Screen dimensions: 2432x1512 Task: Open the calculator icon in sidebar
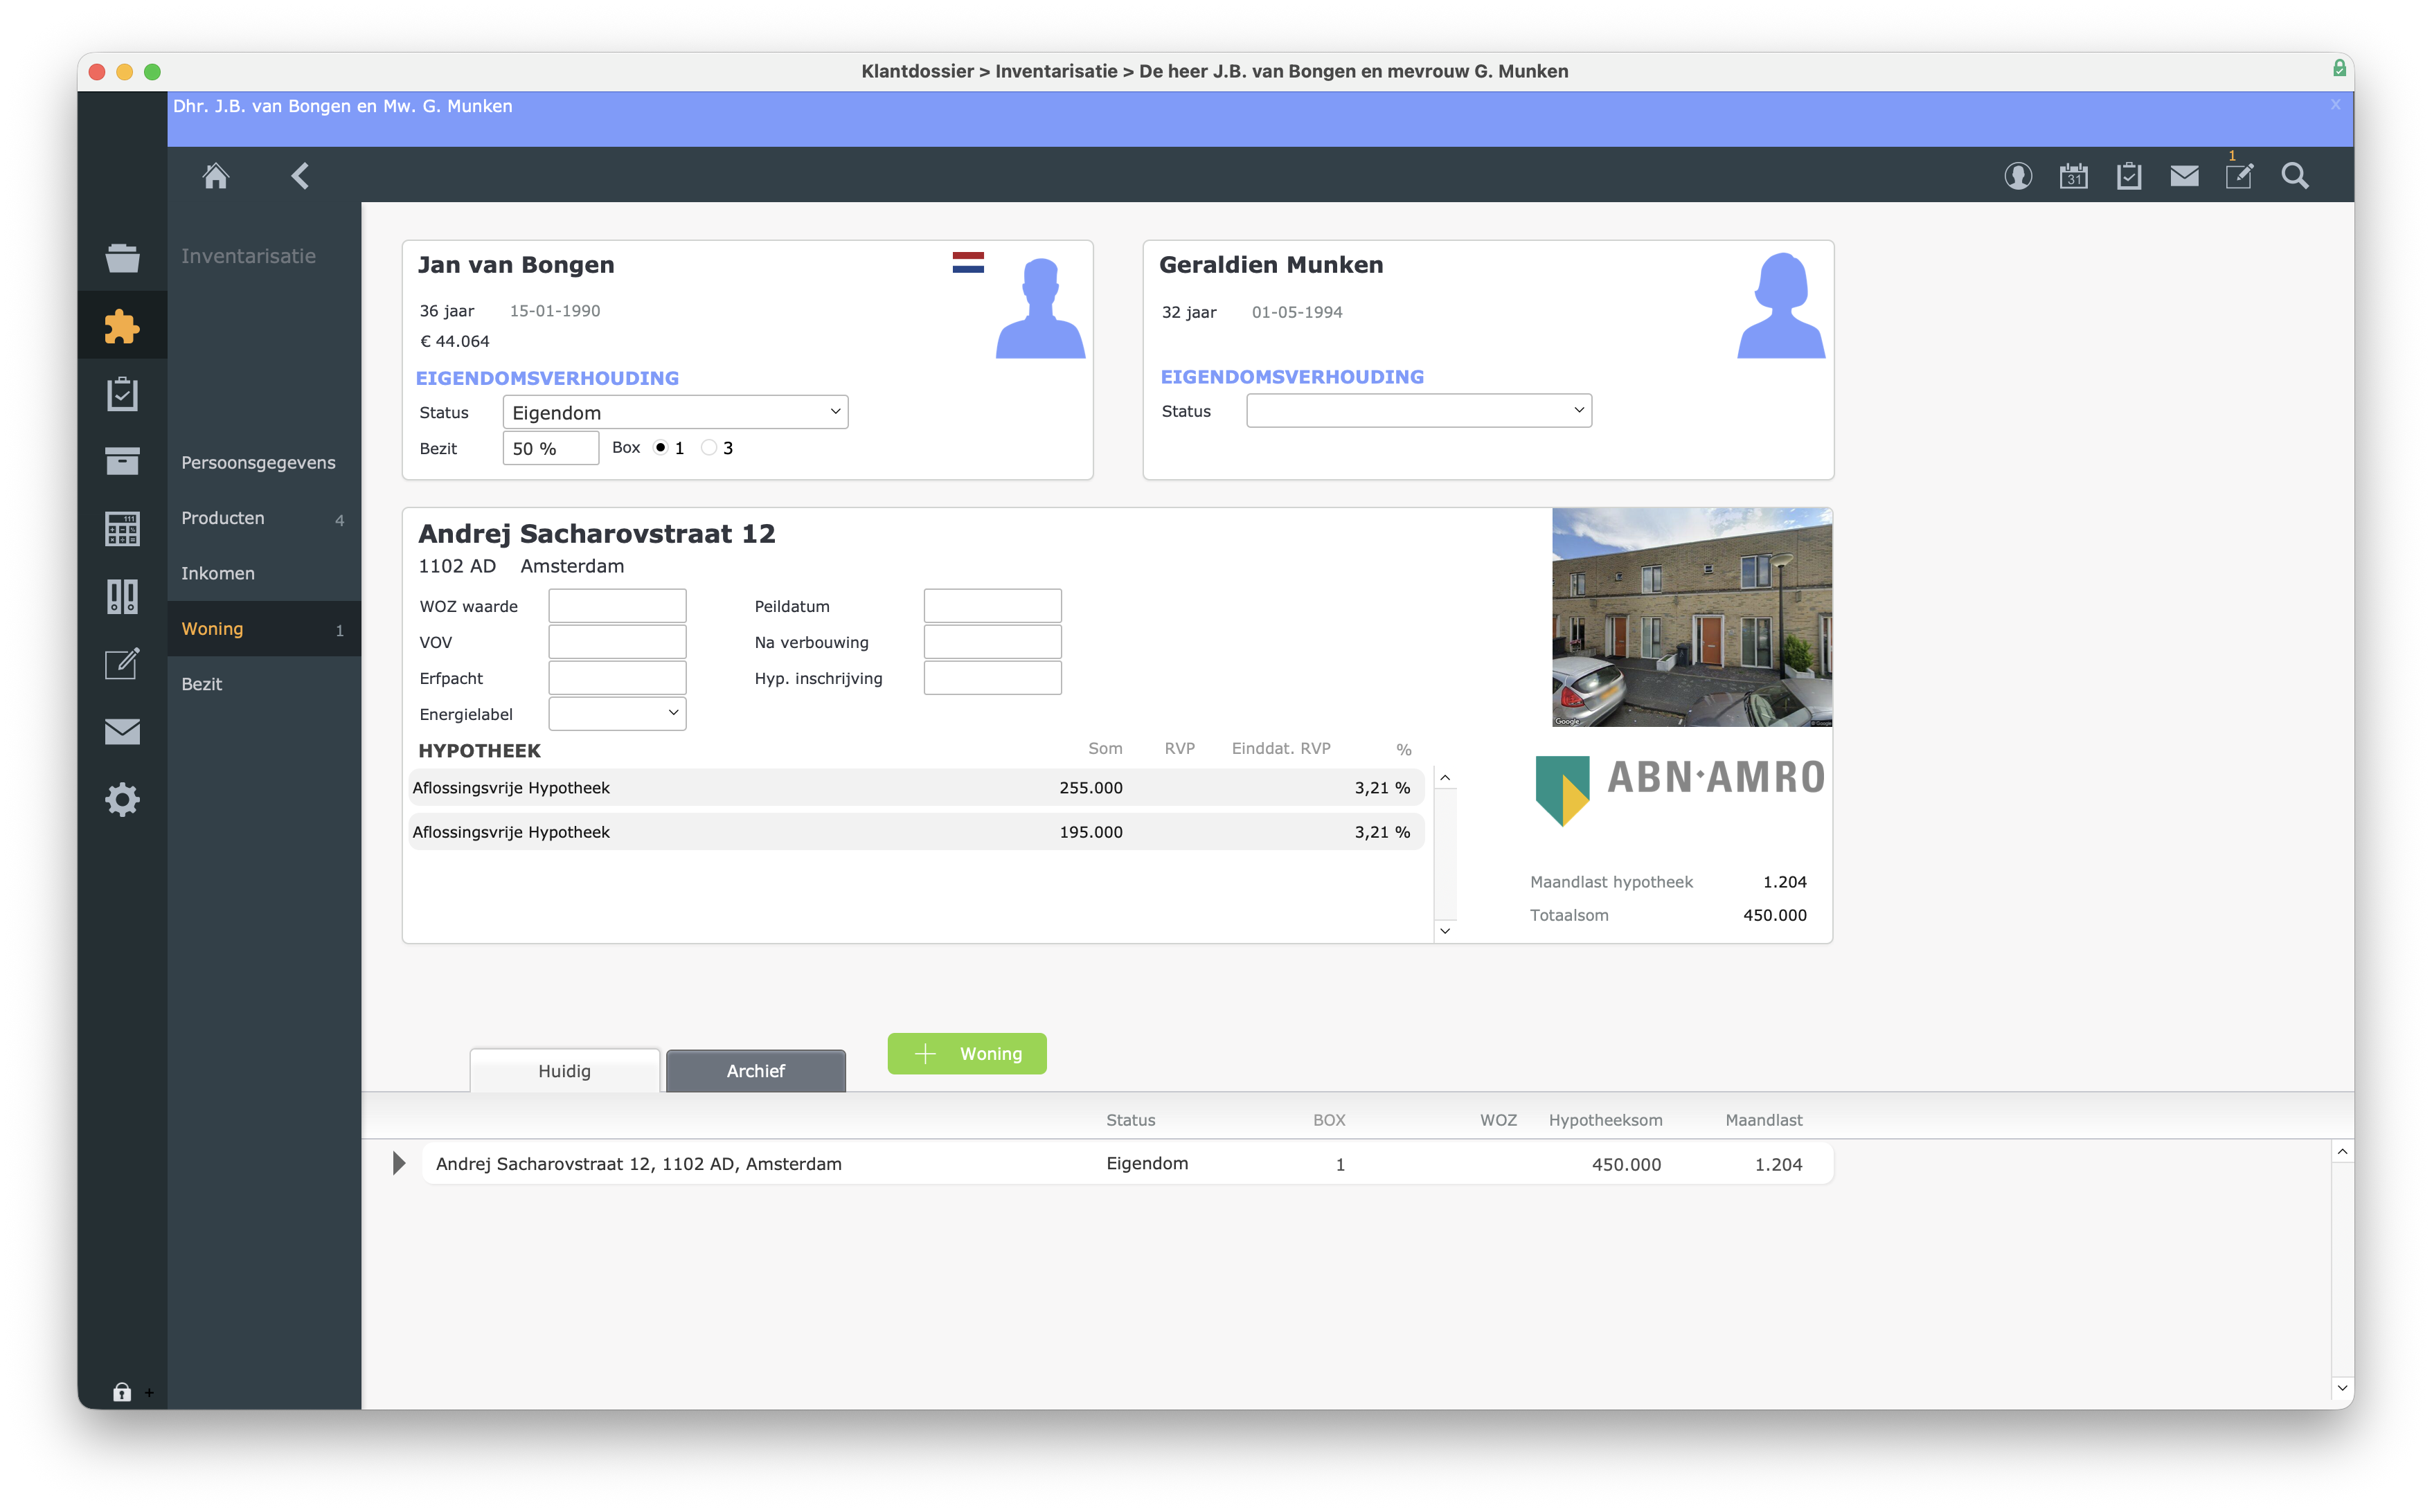(x=122, y=529)
